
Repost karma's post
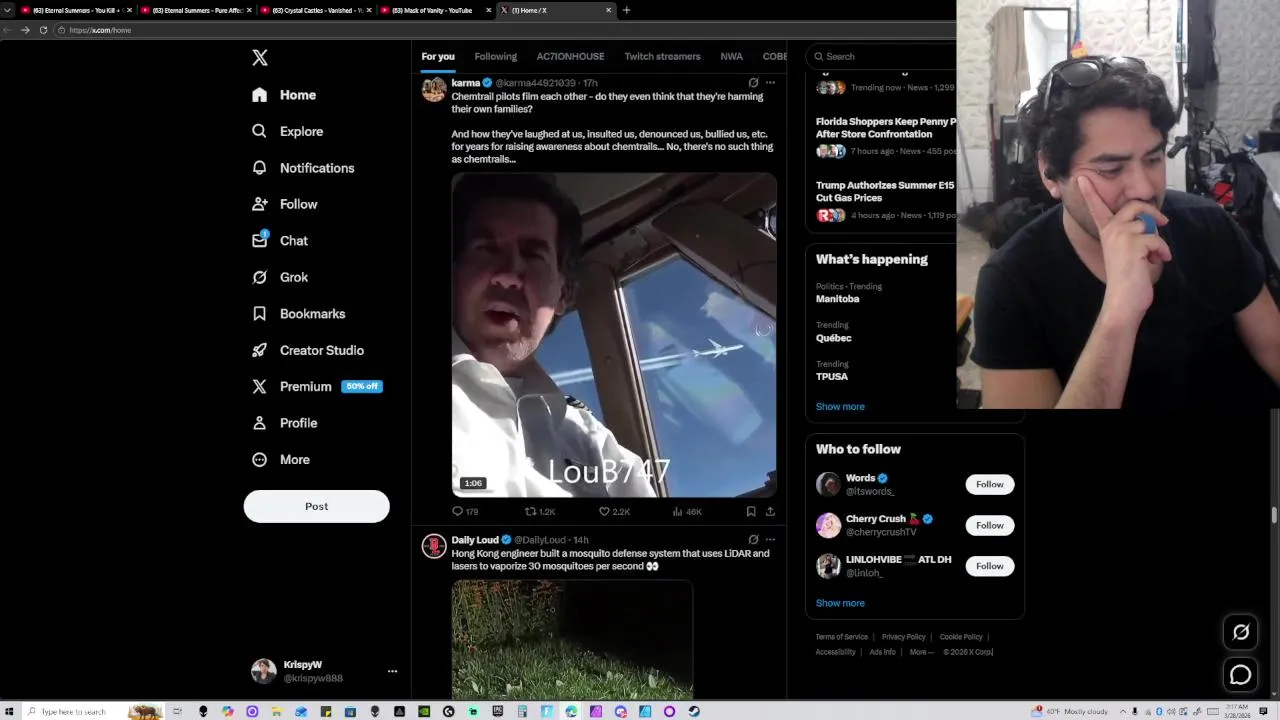click(540, 511)
